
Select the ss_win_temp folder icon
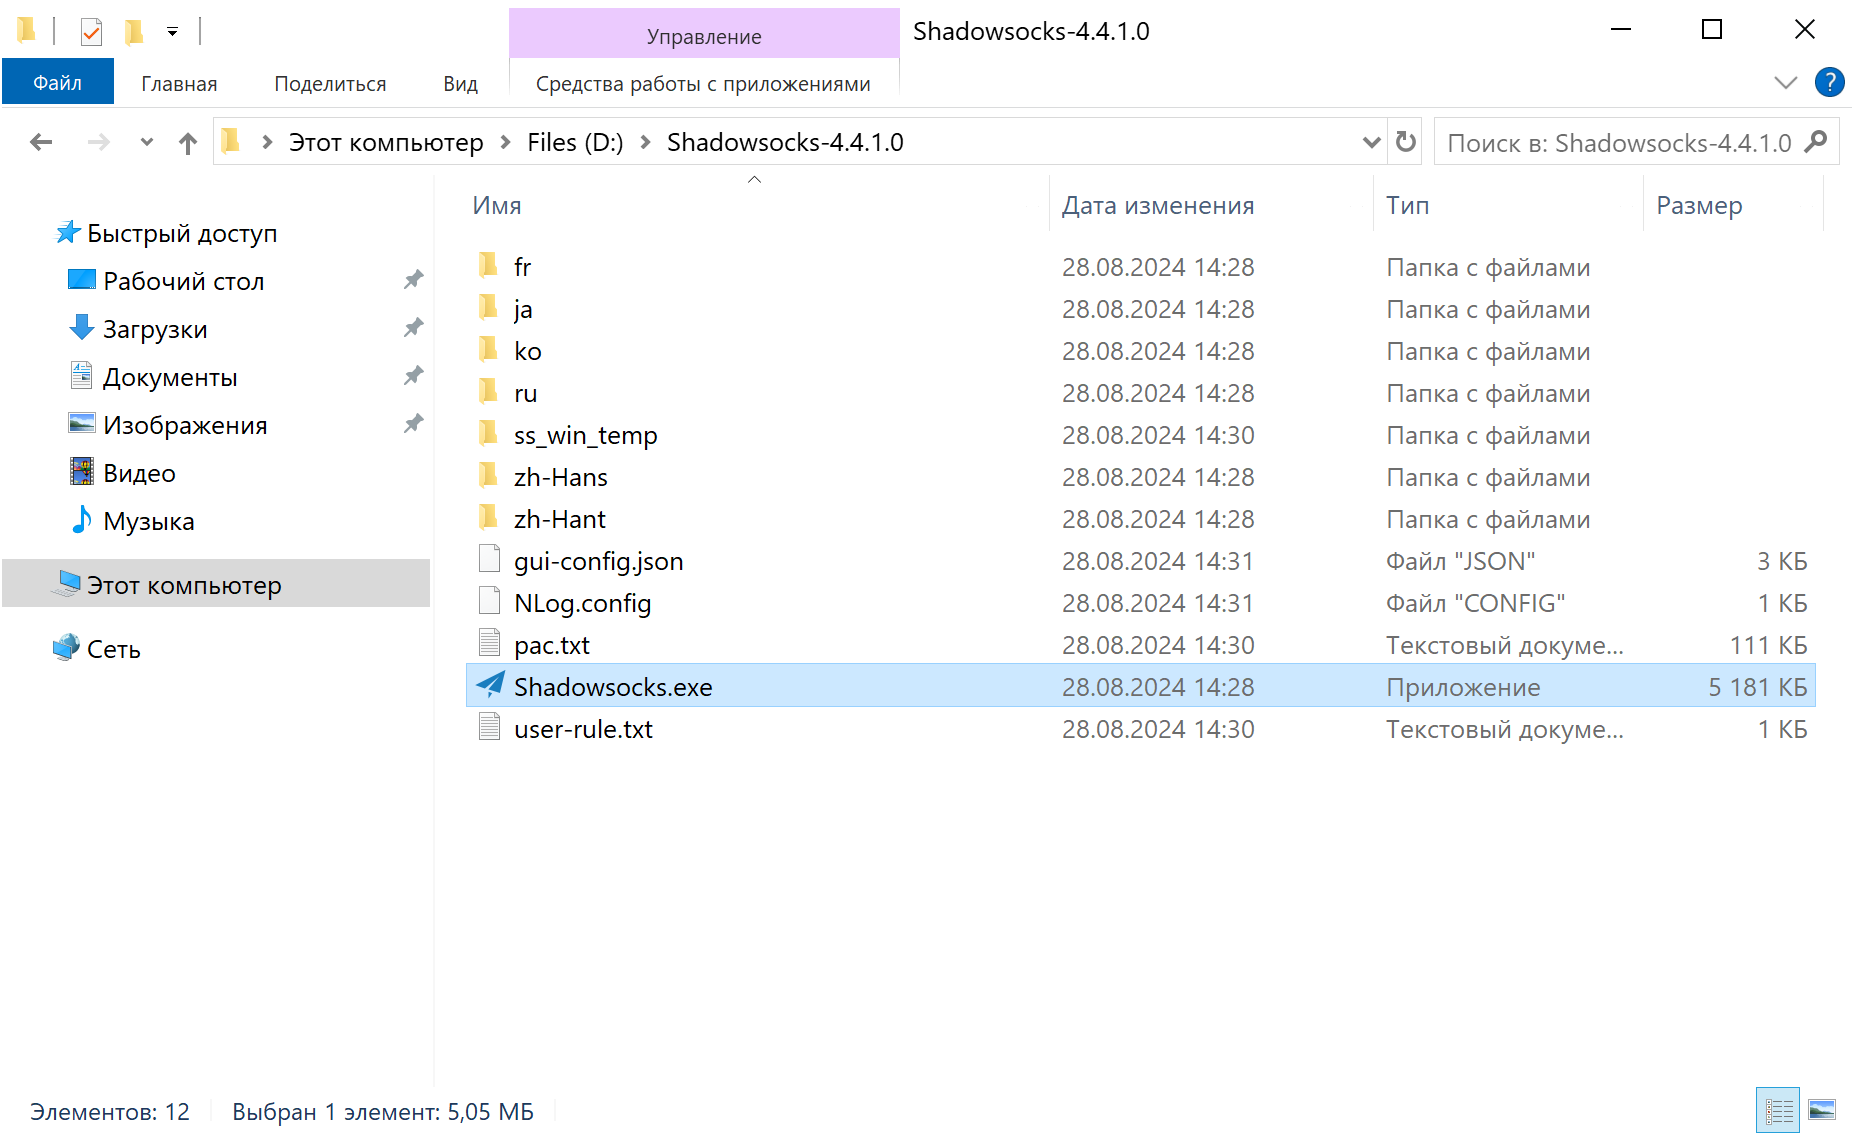[x=488, y=433]
